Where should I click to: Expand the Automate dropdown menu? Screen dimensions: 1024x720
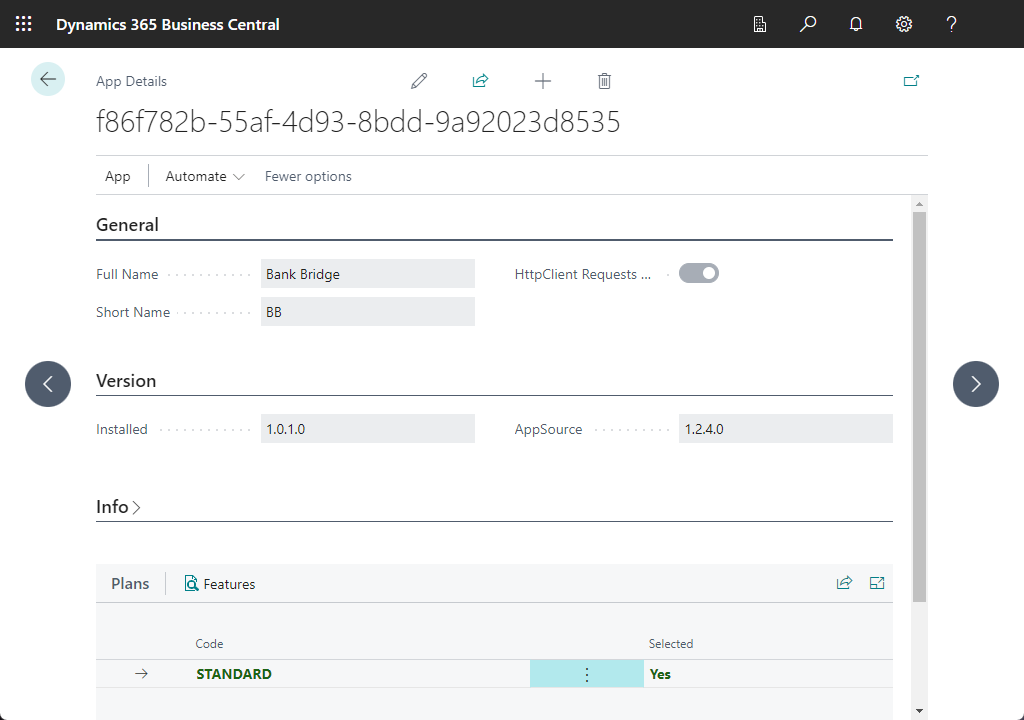tap(205, 176)
